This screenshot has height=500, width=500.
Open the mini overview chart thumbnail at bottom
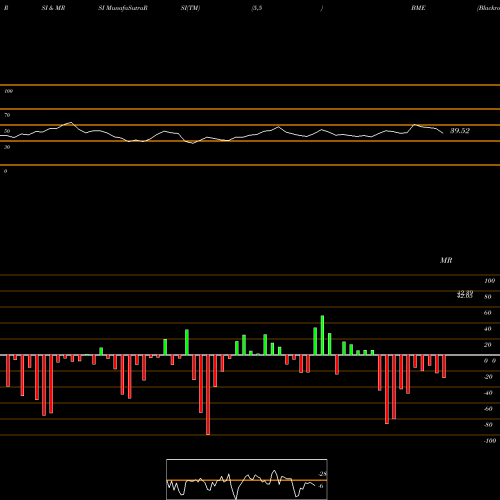pos(247,479)
